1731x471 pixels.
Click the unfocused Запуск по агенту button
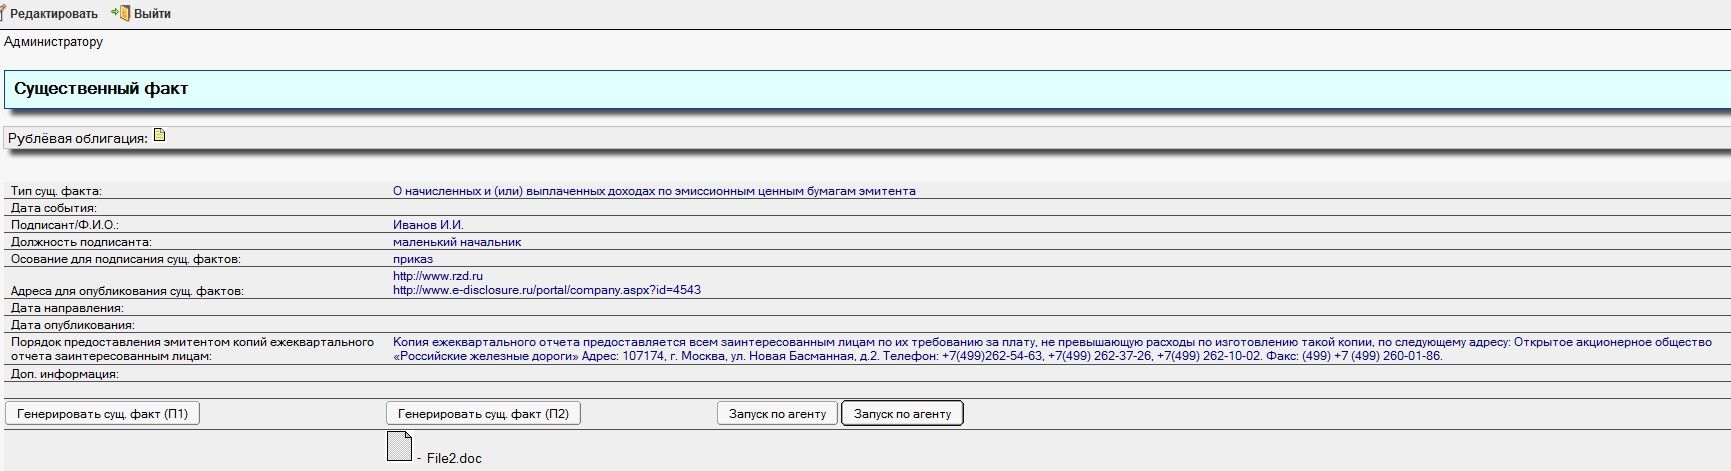tap(777, 413)
